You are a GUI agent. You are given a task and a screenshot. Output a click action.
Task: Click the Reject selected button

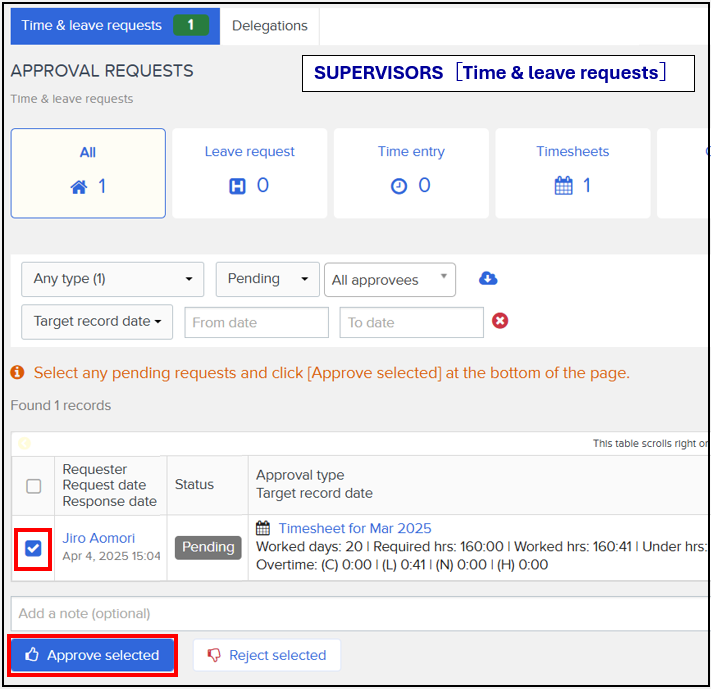267,655
